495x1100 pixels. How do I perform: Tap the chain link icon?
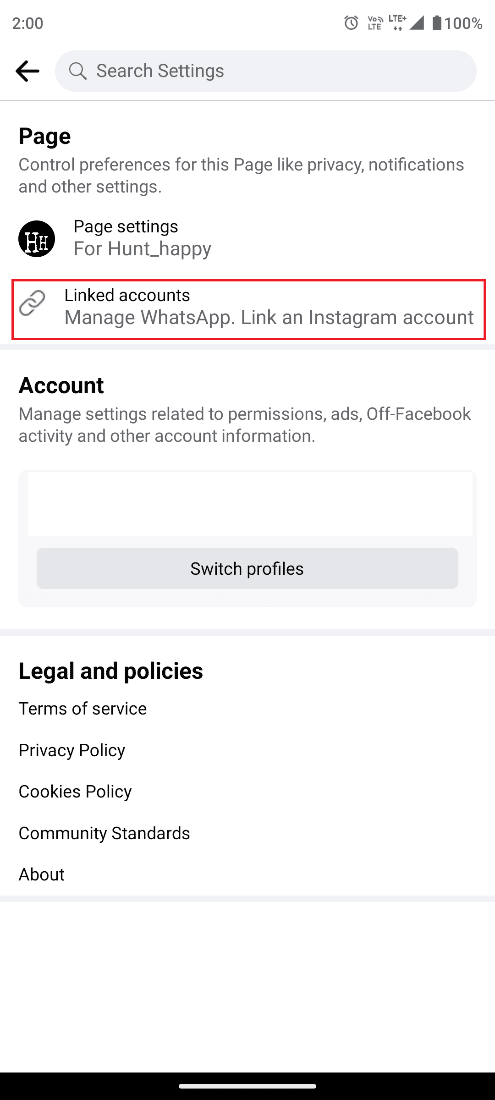tap(32, 304)
